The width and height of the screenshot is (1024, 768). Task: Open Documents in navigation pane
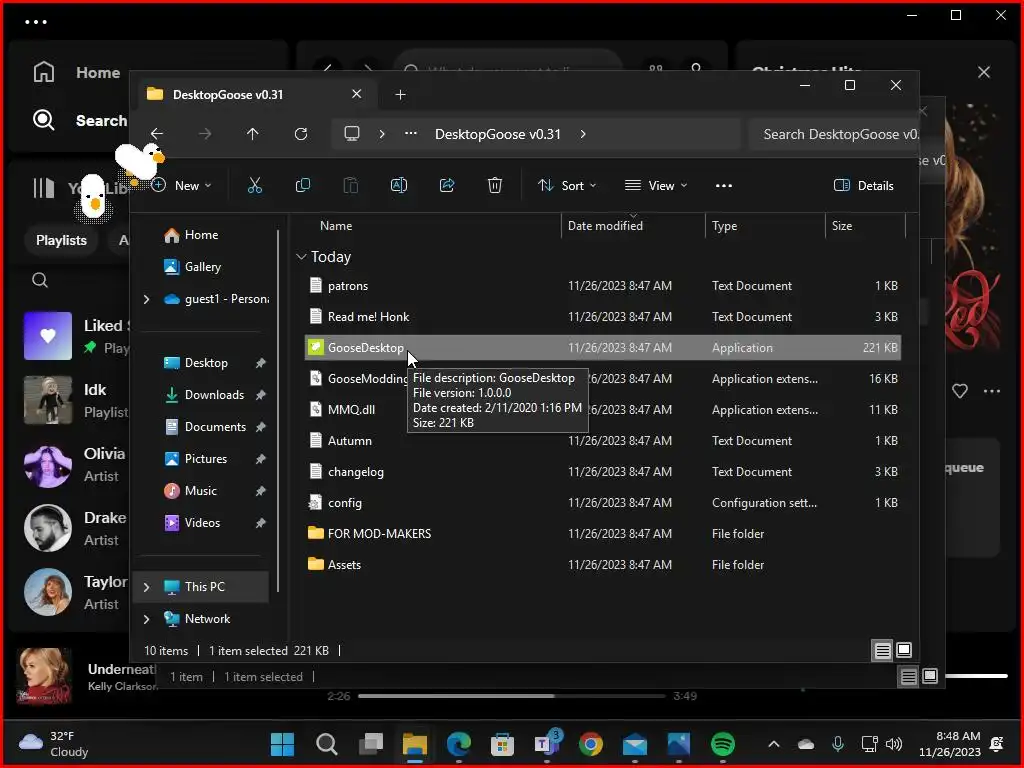coord(215,427)
